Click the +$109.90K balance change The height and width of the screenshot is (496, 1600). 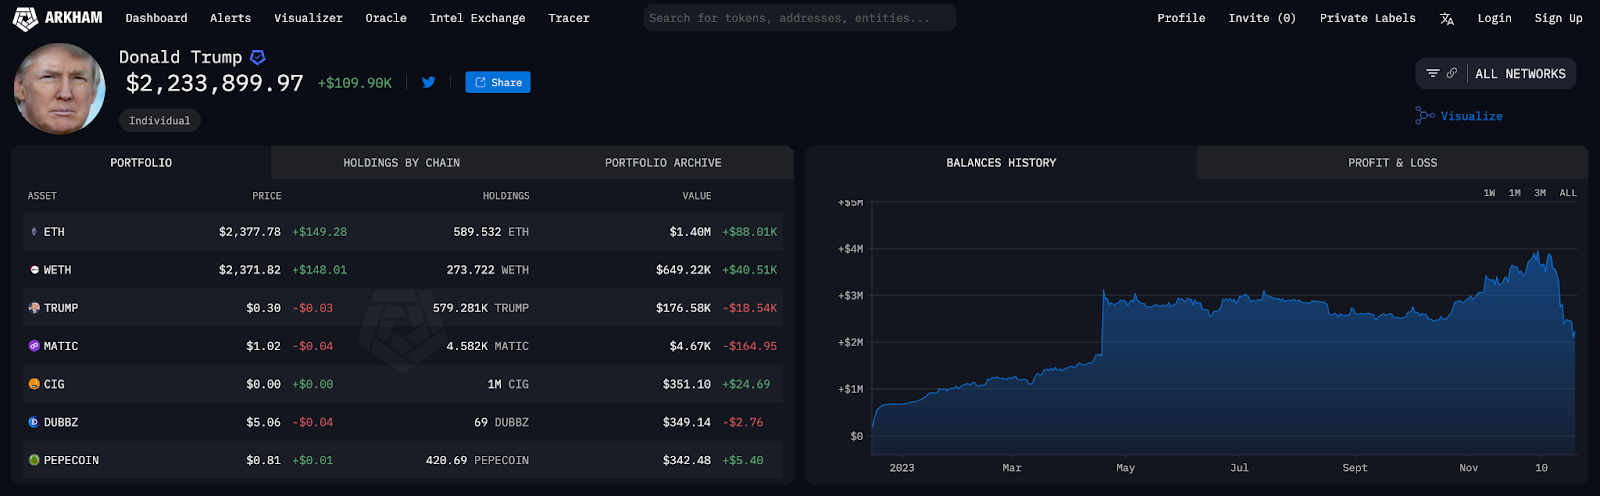click(355, 83)
